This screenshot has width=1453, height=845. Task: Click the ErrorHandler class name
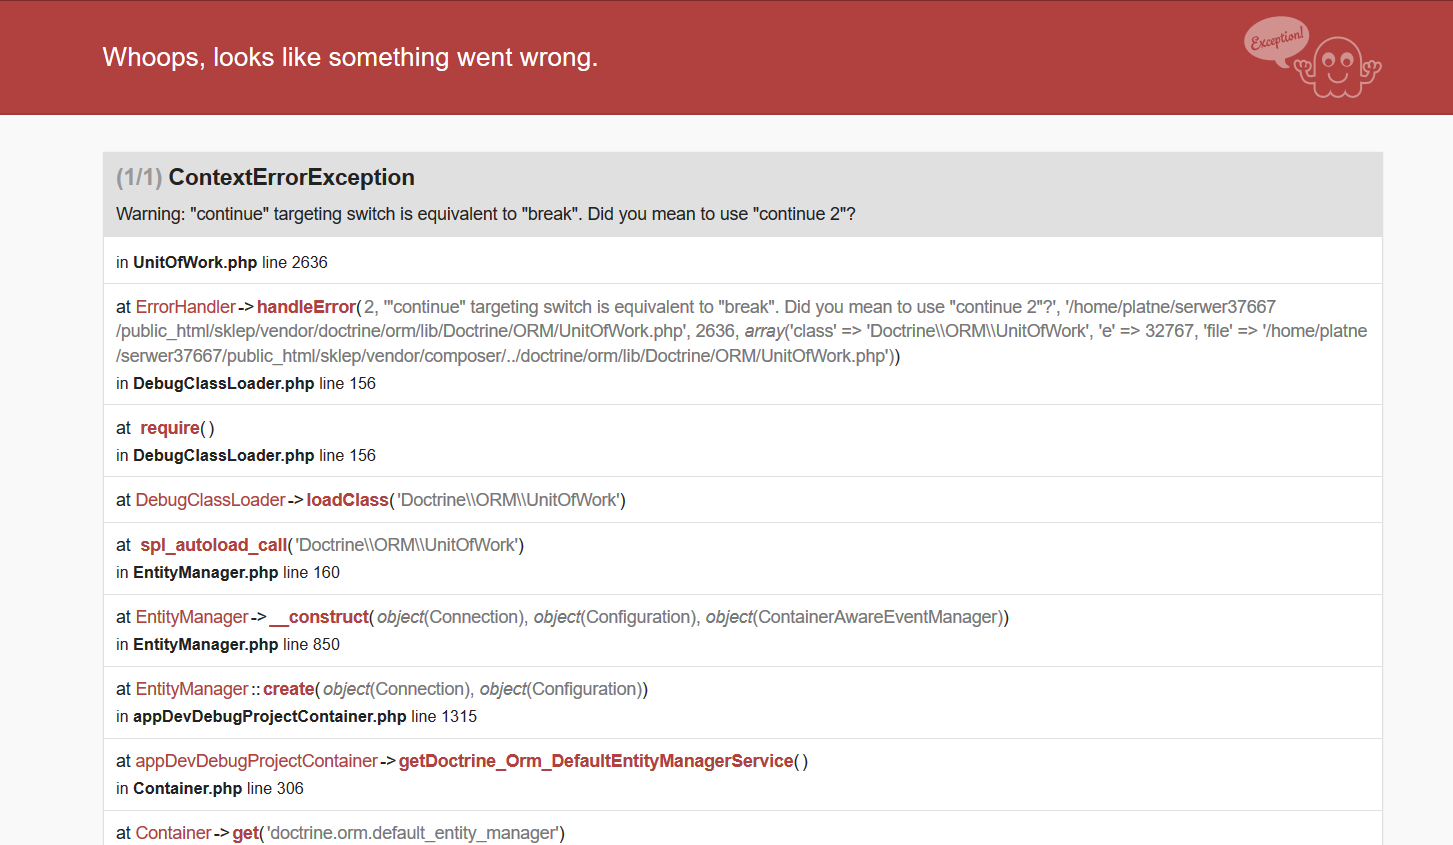pyautogui.click(x=185, y=307)
